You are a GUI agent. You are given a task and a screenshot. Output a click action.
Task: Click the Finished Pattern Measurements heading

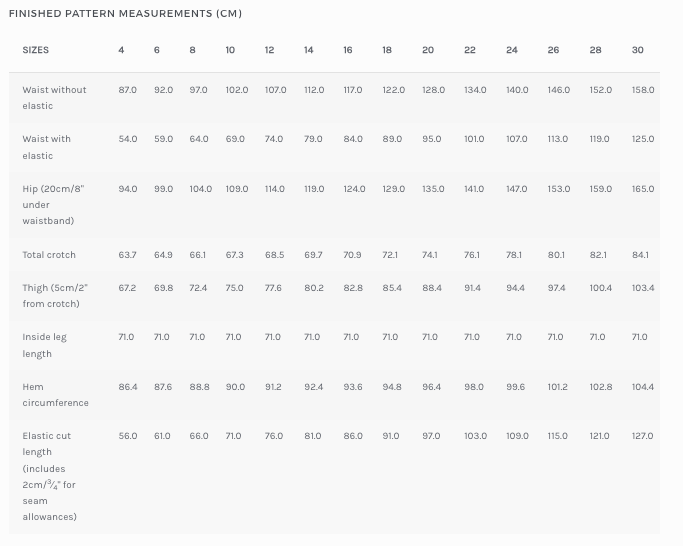(125, 14)
